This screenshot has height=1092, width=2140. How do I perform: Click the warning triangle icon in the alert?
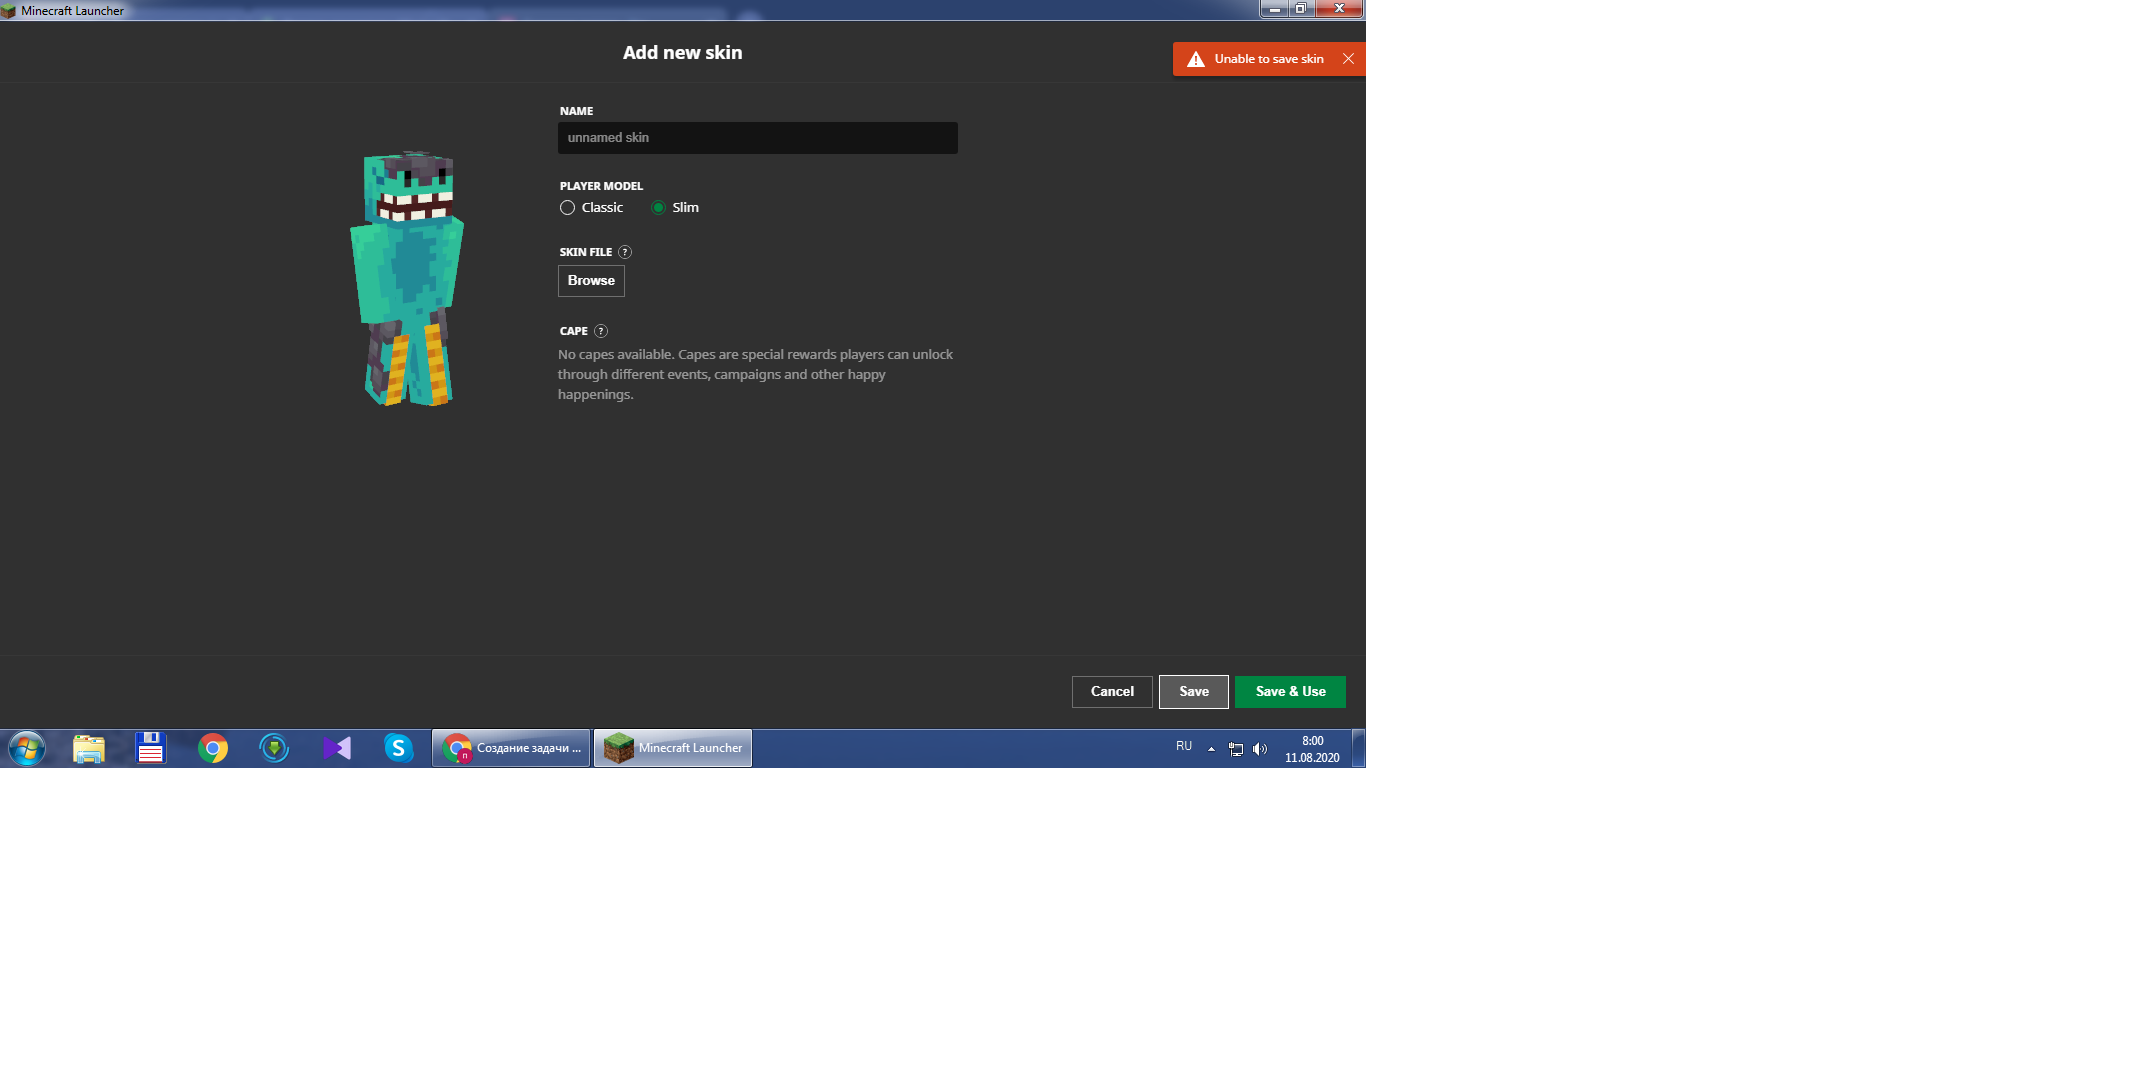click(1195, 59)
